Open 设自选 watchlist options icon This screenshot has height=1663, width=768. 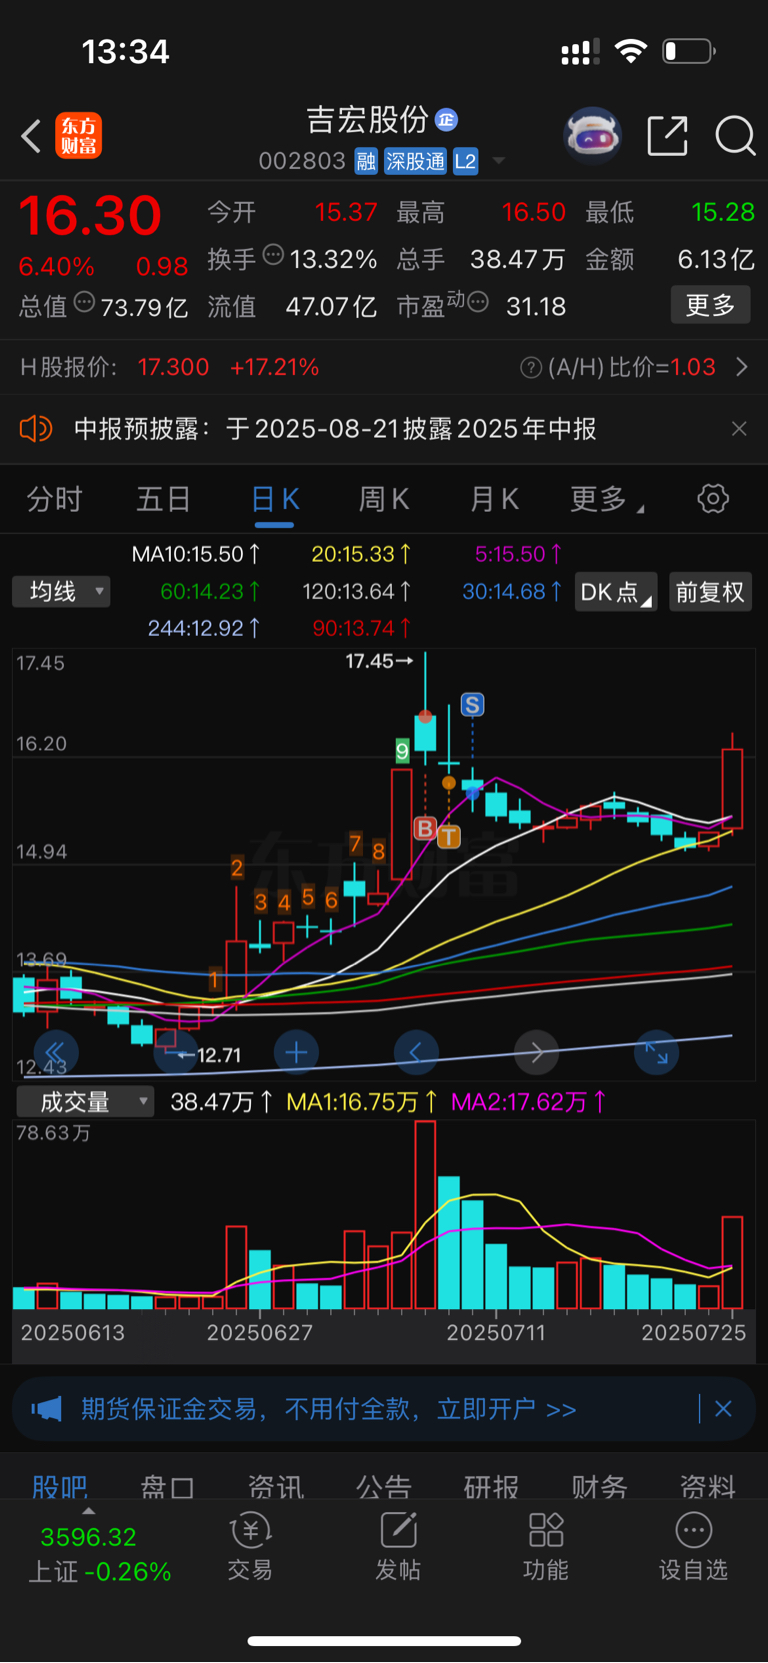693,1546
